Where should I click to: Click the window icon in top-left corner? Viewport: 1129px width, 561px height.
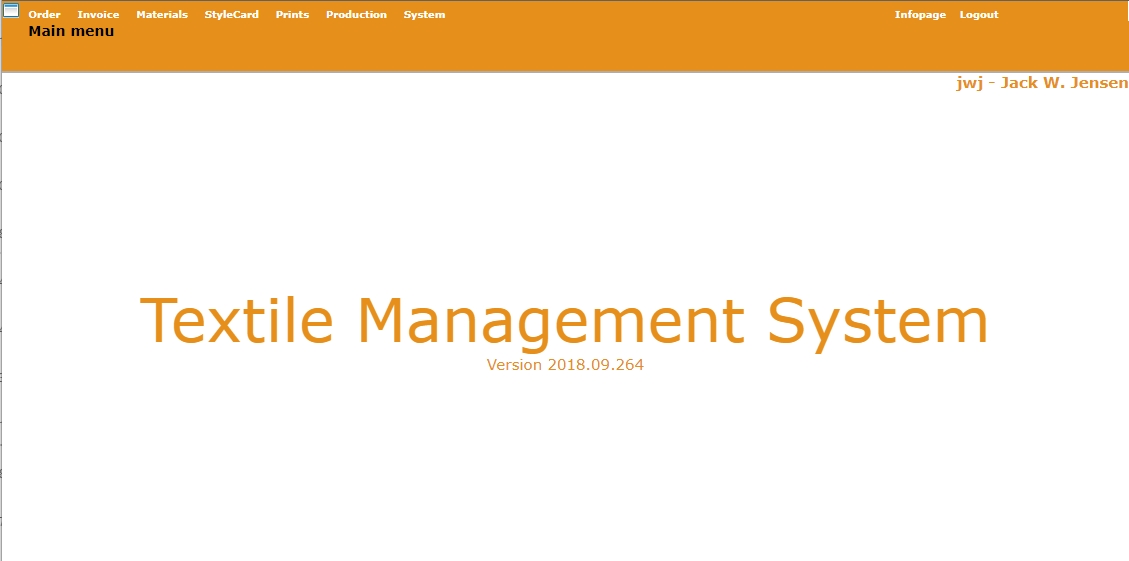click(11, 10)
